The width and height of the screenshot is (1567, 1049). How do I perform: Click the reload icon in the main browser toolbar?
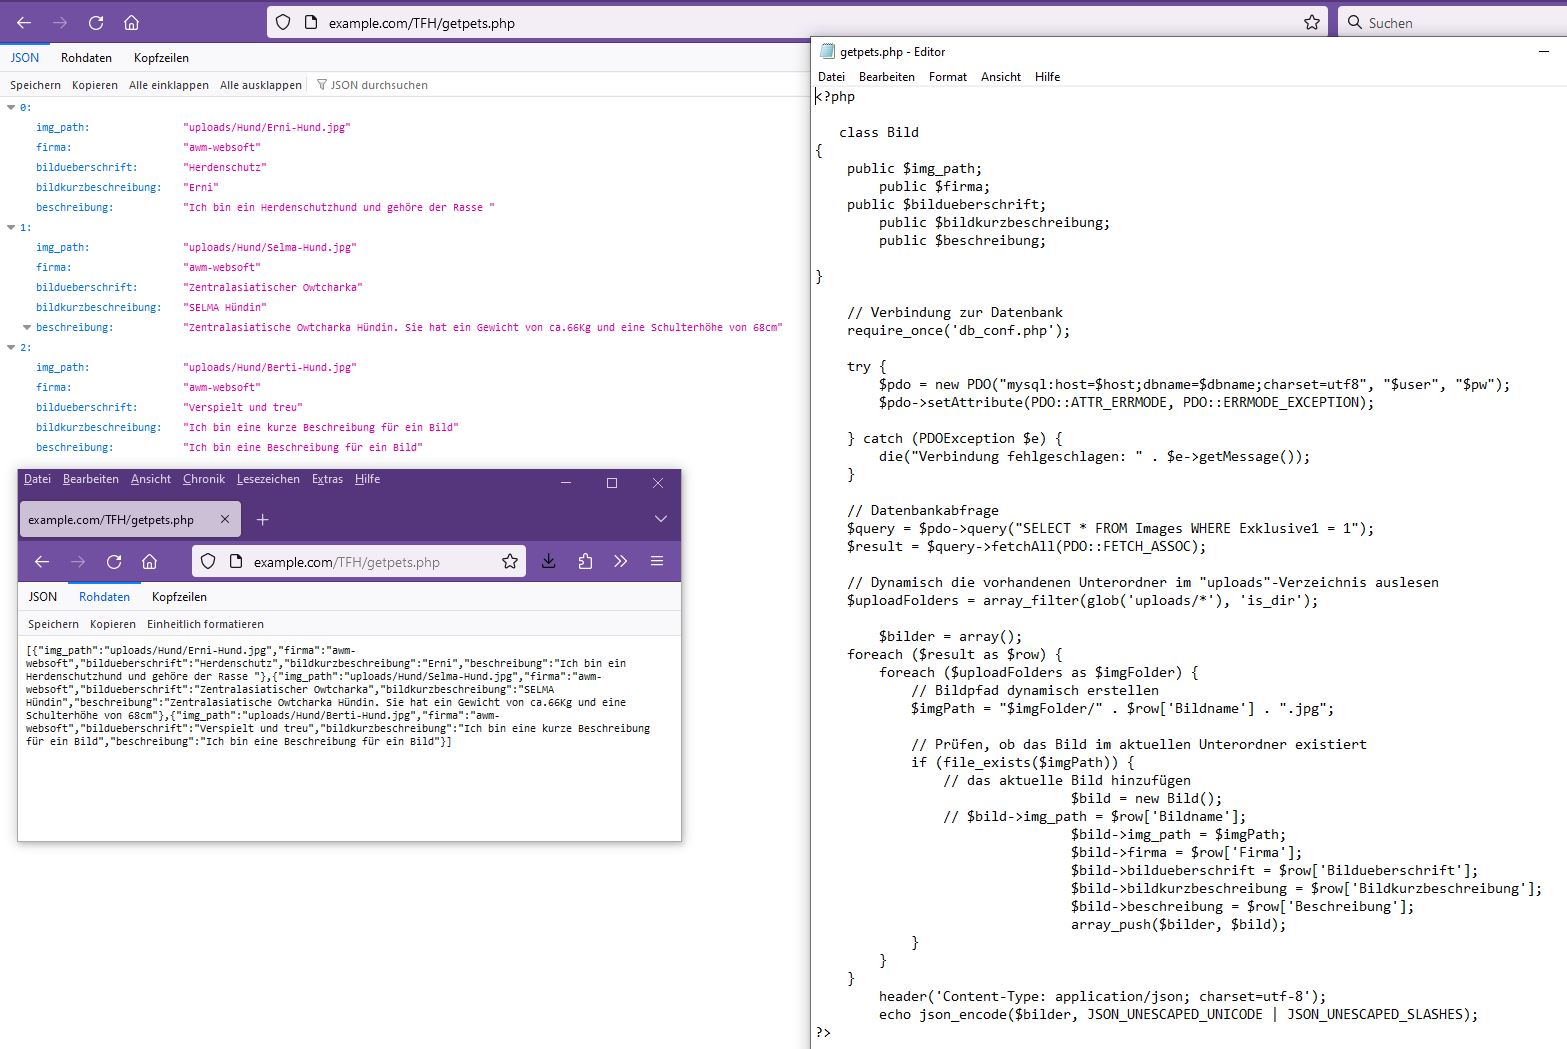point(96,22)
